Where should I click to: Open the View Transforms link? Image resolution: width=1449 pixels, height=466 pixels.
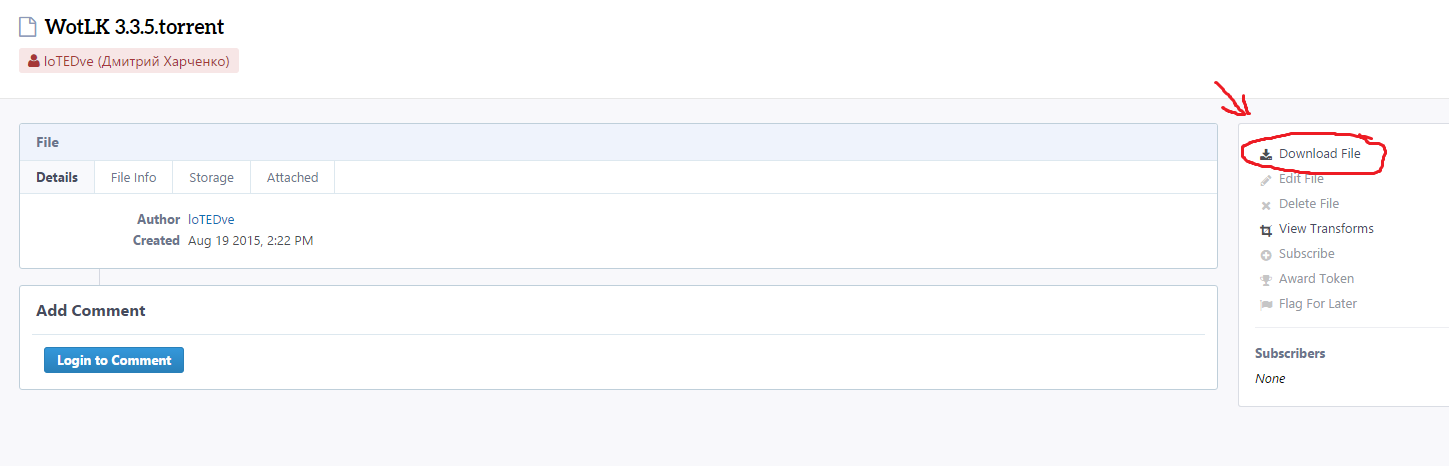(1326, 229)
